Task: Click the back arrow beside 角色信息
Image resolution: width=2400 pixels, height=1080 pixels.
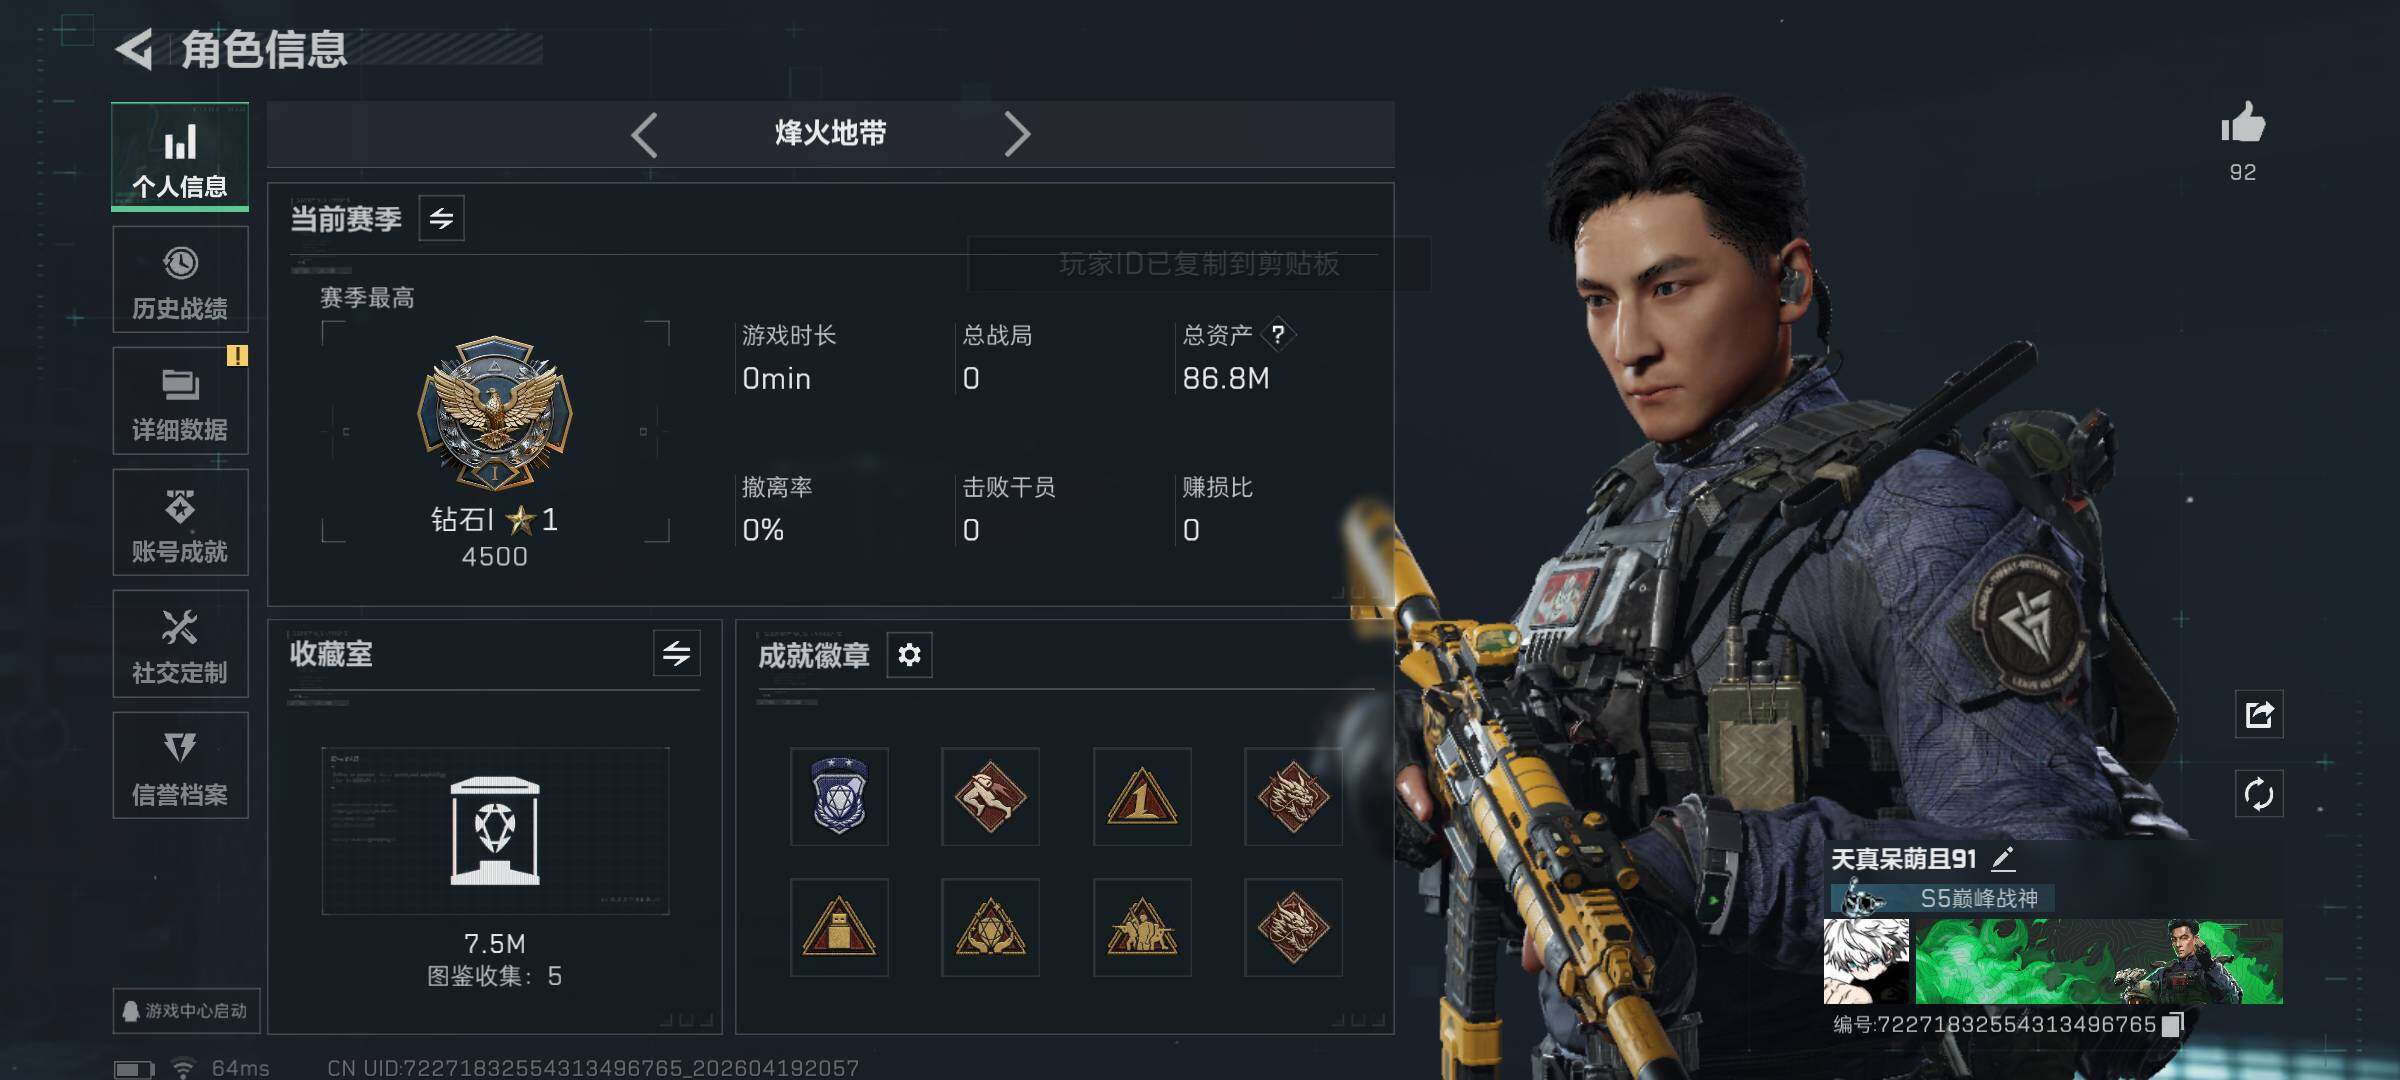Action: pyautogui.click(x=136, y=48)
